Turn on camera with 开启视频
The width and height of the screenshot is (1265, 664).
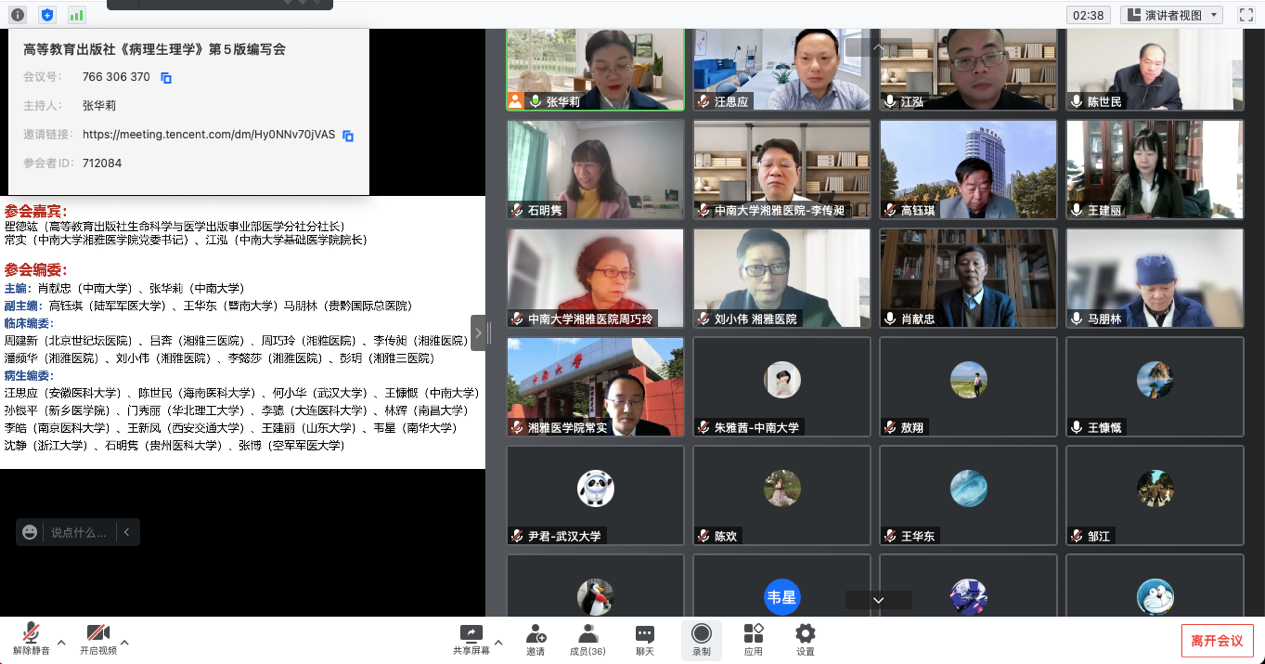pyautogui.click(x=98, y=638)
